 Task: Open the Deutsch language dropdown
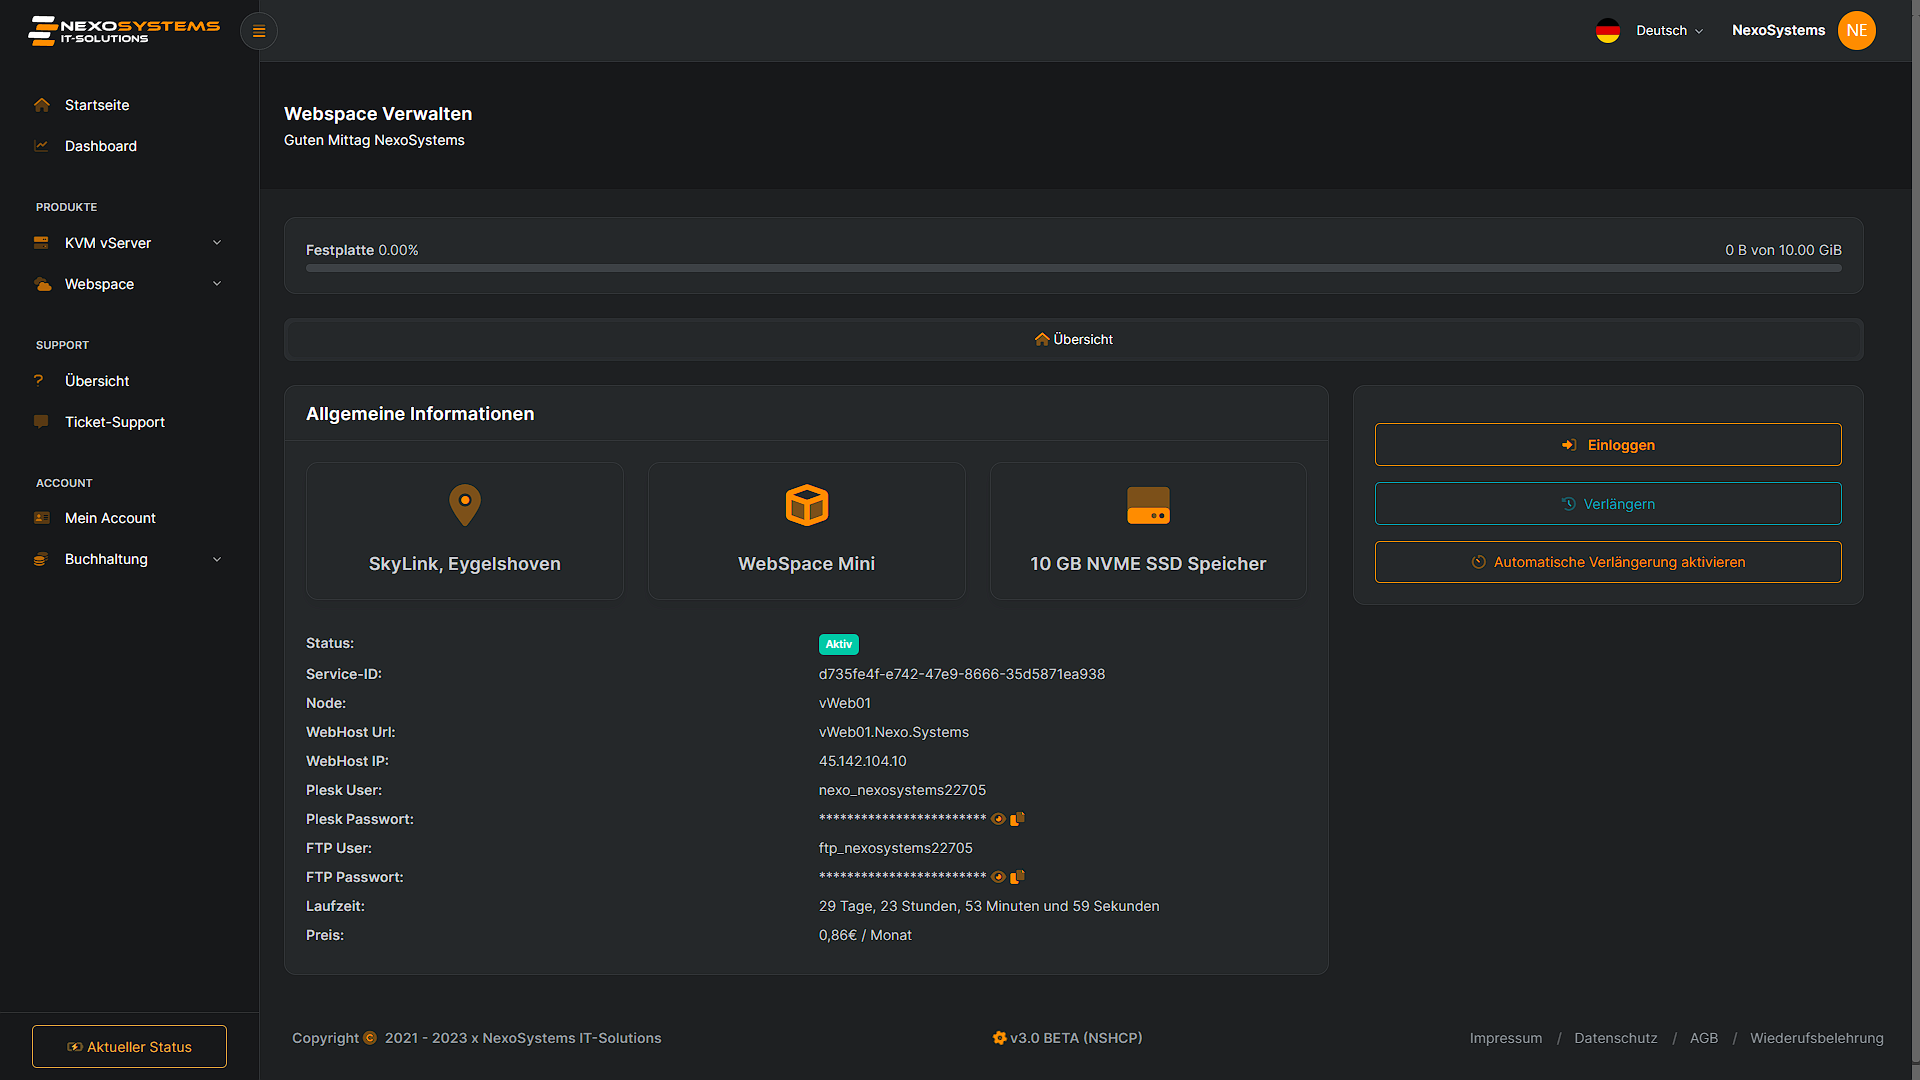(x=1669, y=31)
